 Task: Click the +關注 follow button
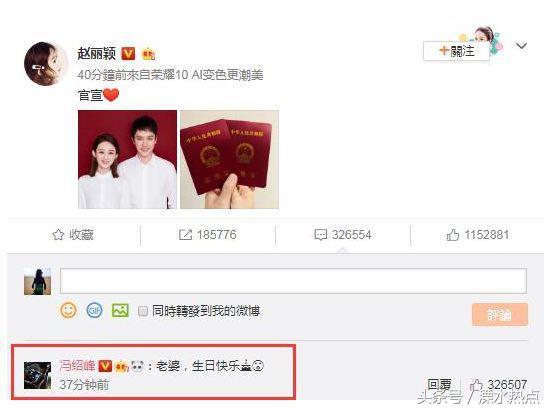(x=456, y=51)
